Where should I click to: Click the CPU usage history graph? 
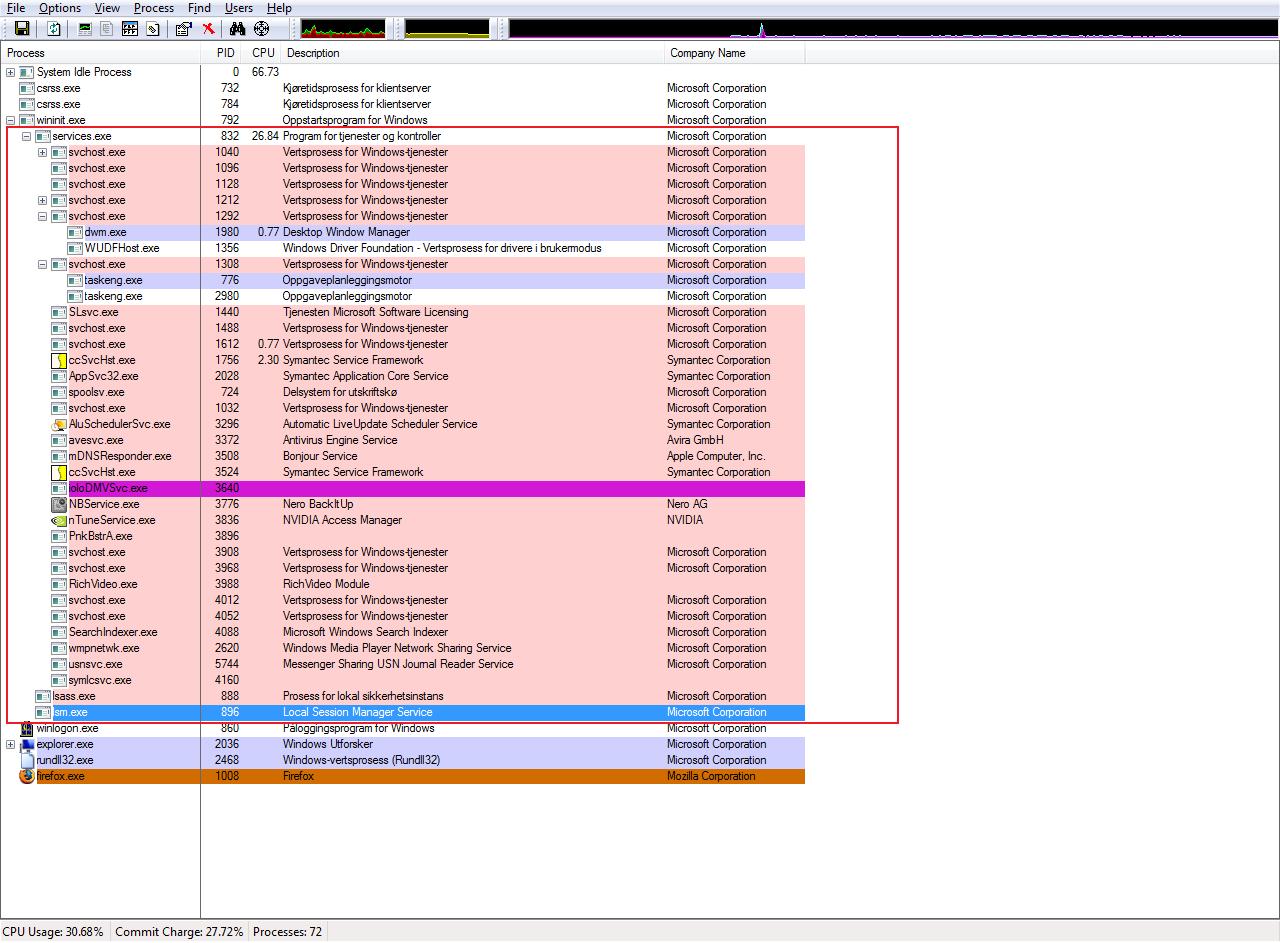(342, 29)
